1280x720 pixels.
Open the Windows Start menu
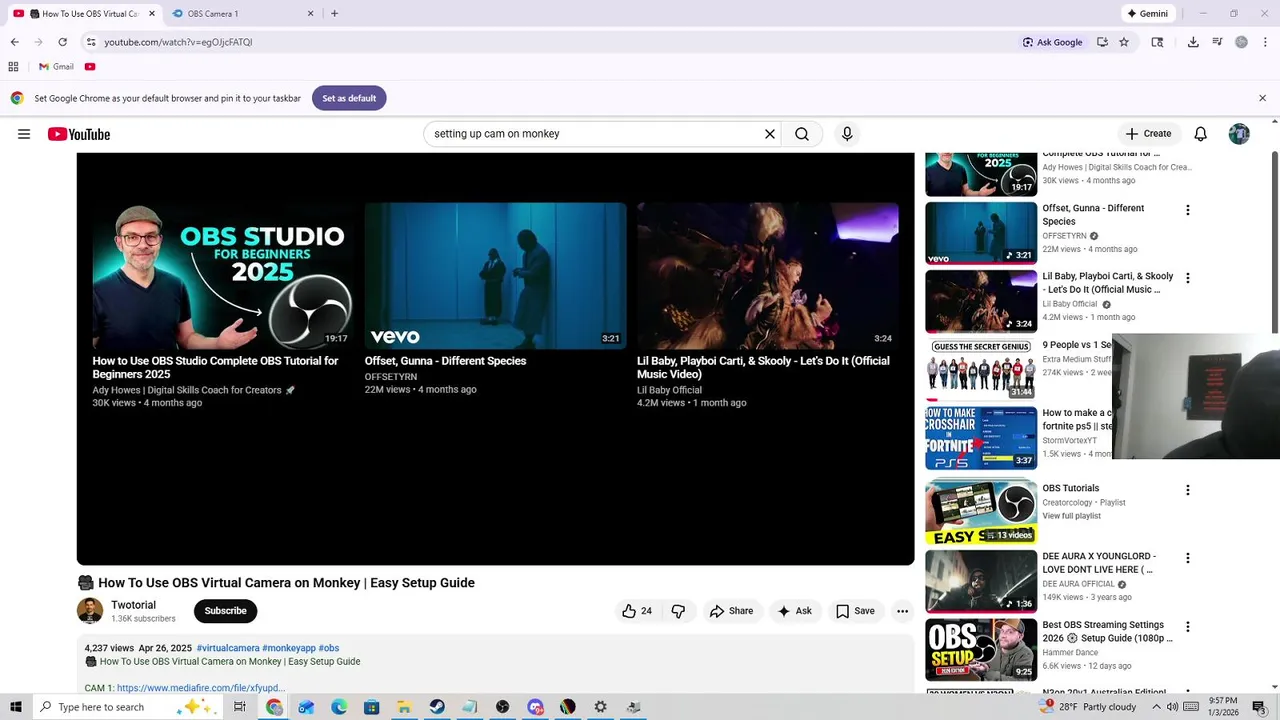pyautogui.click(x=15, y=707)
